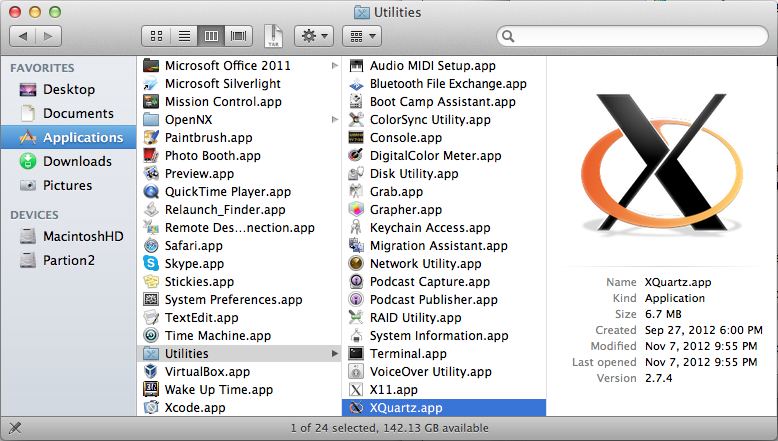This screenshot has width=778, height=441.
Task: Select the Terminal.app icon
Action: click(x=356, y=353)
